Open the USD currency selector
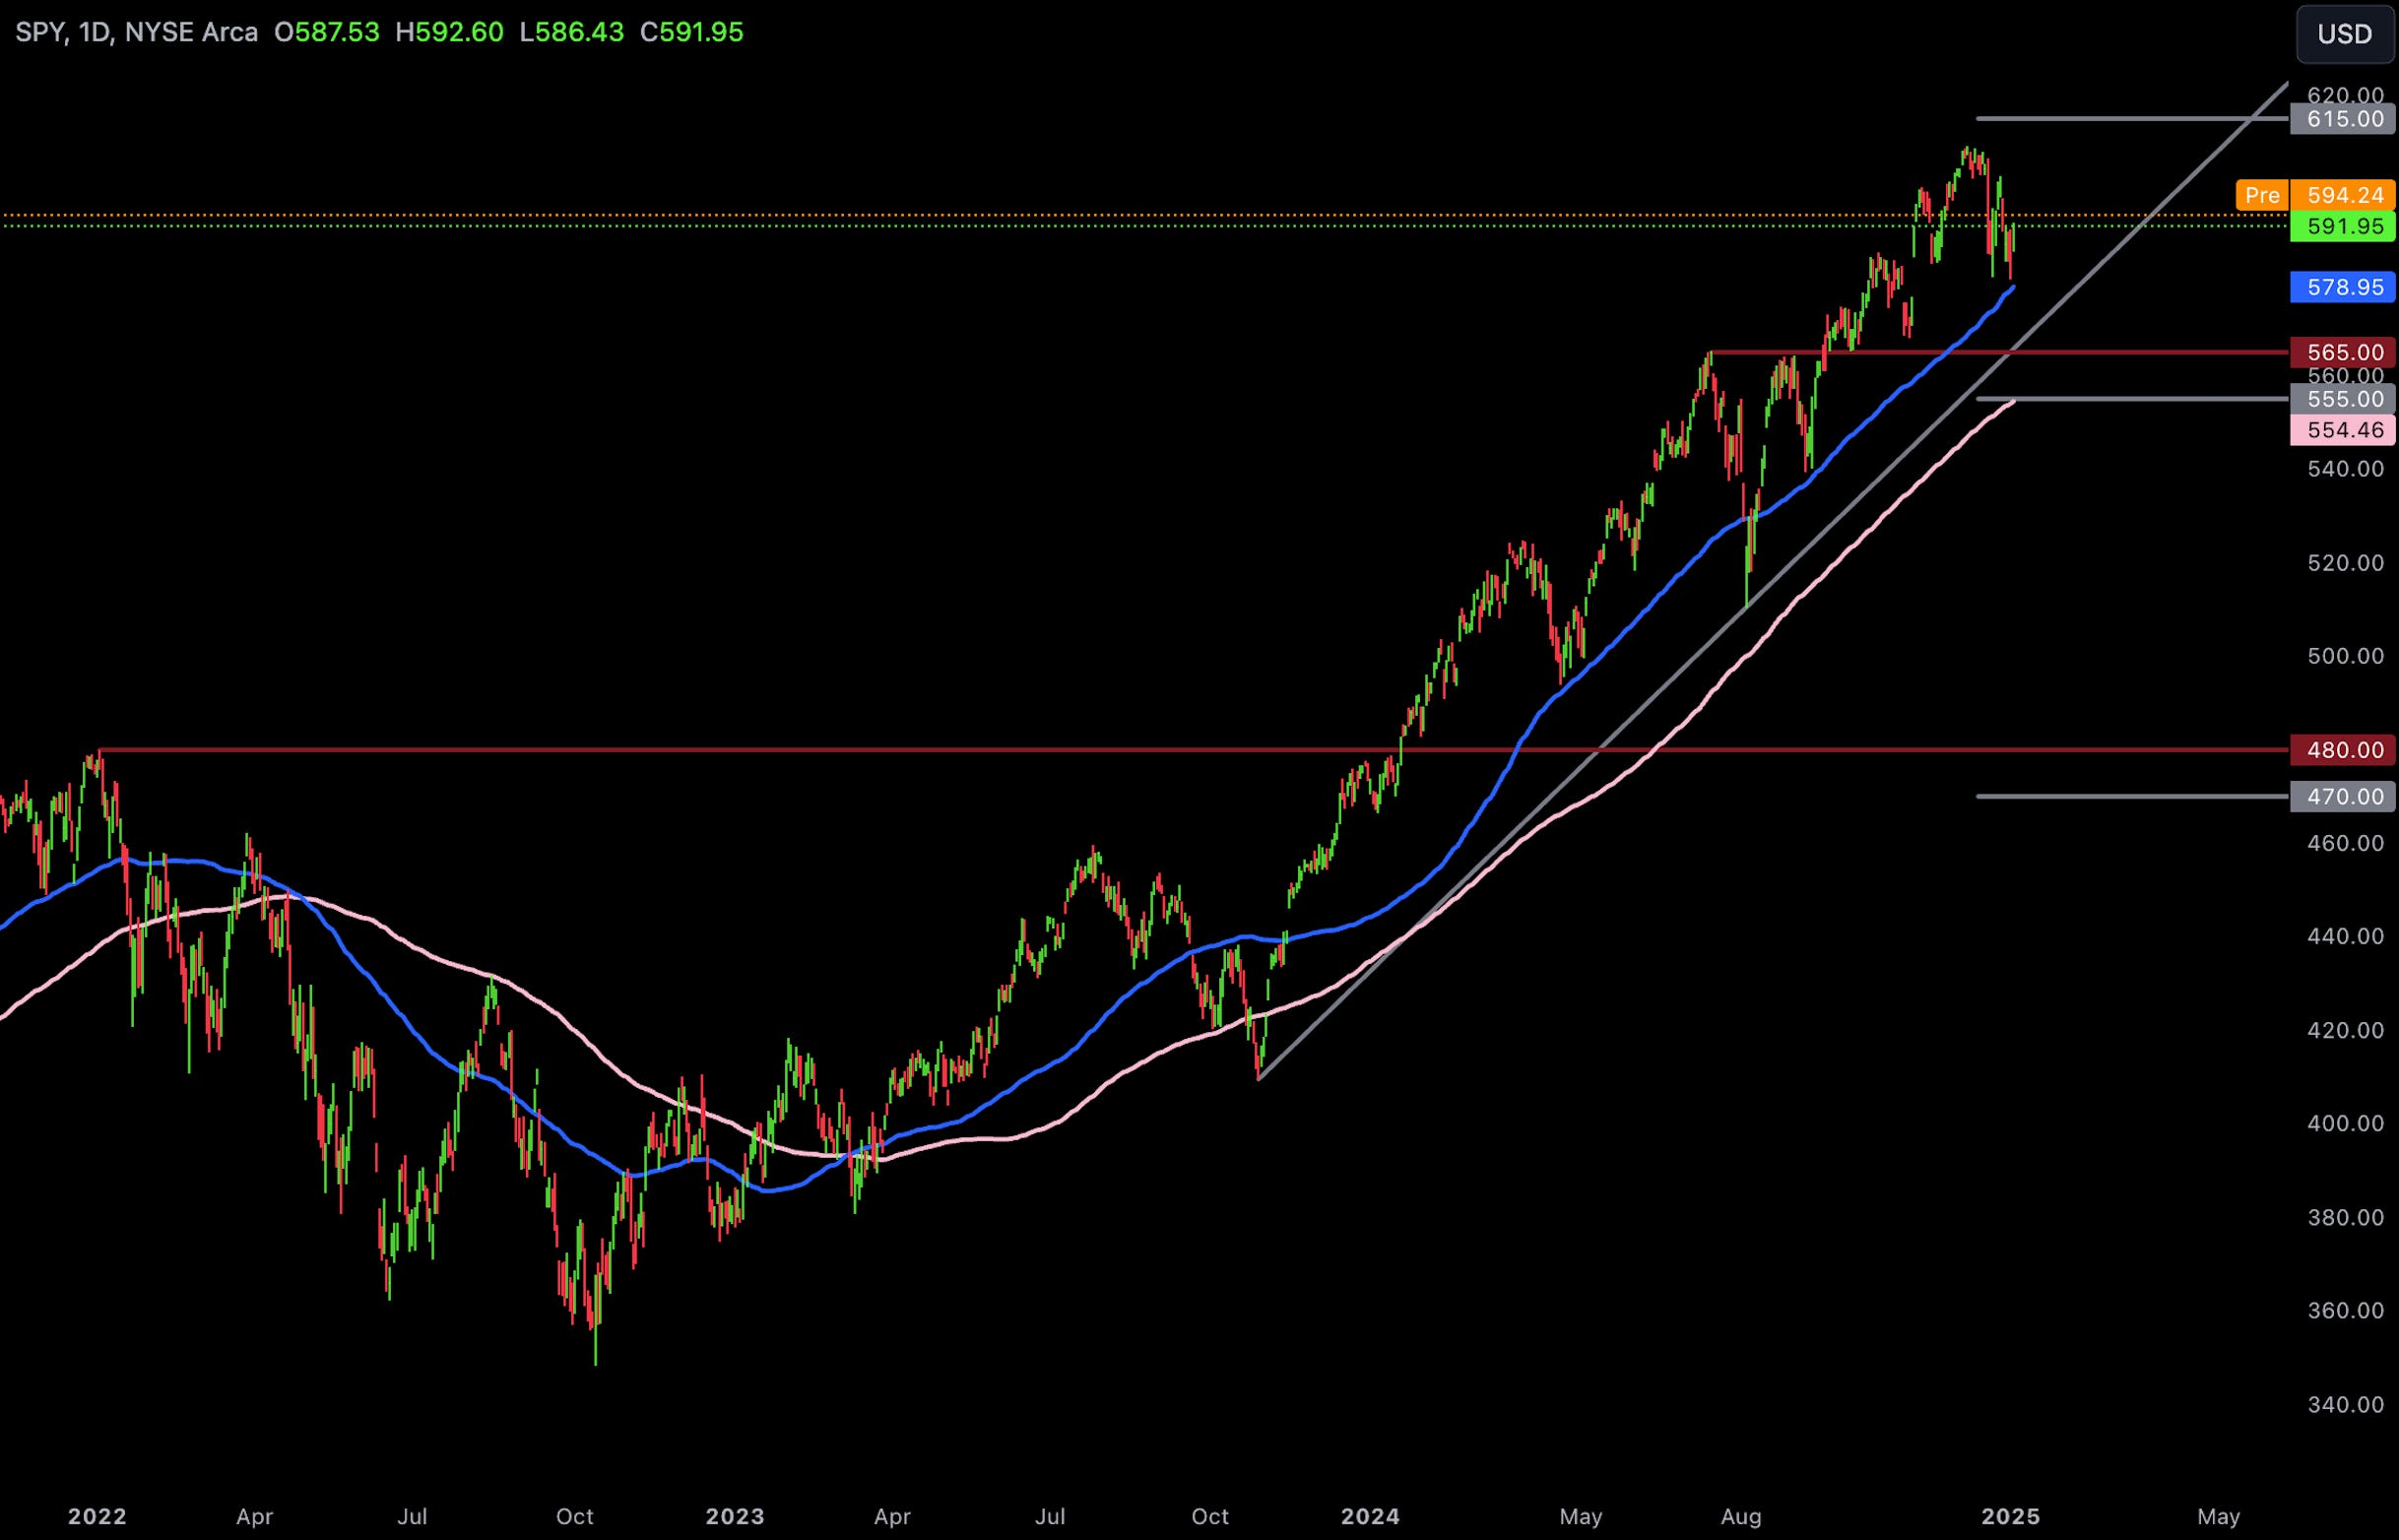This screenshot has height=1540, width=2399. click(x=2344, y=34)
